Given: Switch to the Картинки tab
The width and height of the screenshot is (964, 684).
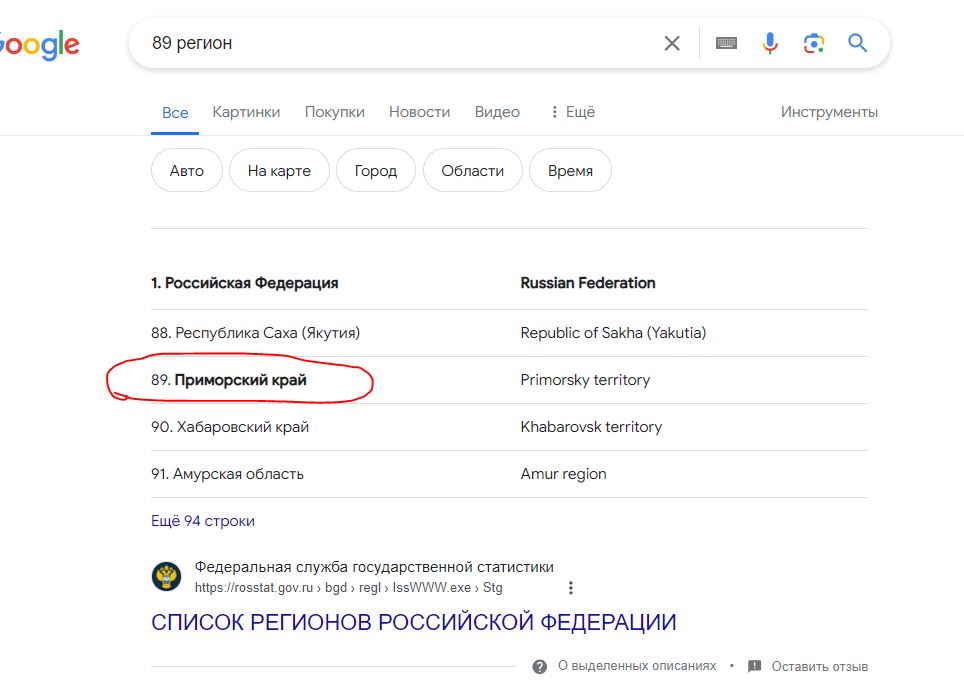Looking at the screenshot, I should pos(246,112).
